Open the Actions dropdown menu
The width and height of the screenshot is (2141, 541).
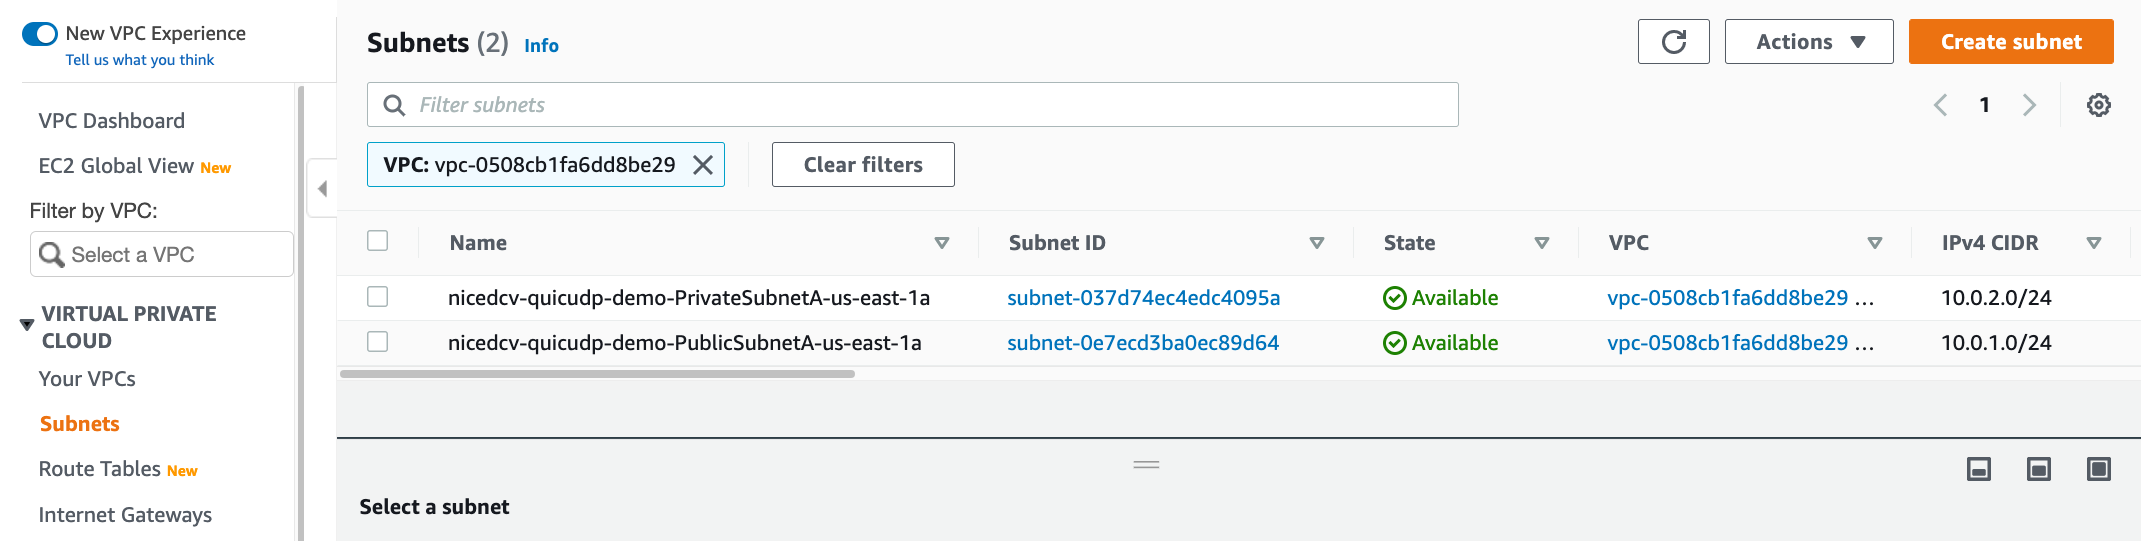click(x=1808, y=42)
